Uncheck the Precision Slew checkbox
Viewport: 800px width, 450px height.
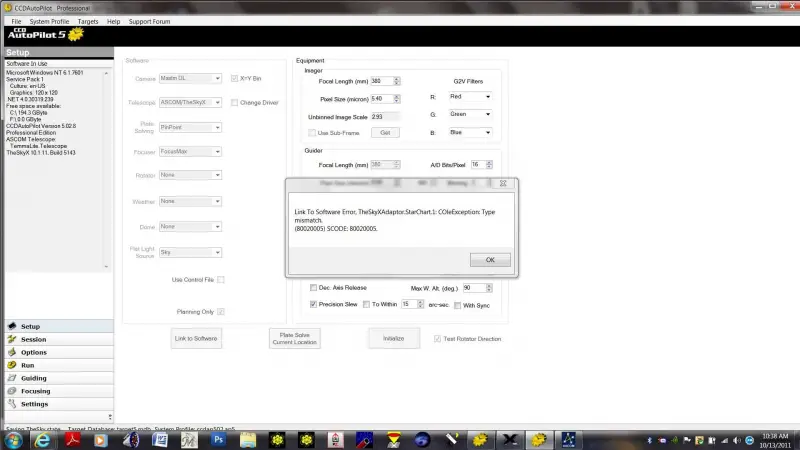pyautogui.click(x=313, y=304)
